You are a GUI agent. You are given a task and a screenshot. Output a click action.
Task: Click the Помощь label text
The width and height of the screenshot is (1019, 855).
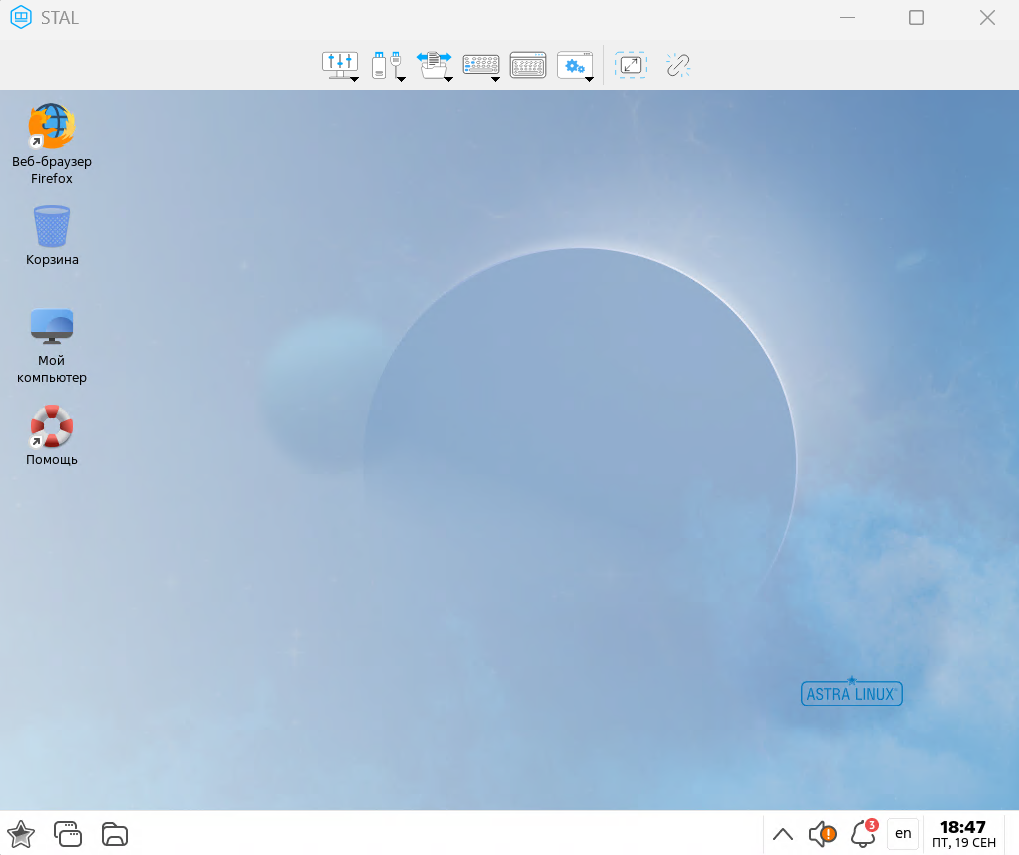pyautogui.click(x=52, y=460)
